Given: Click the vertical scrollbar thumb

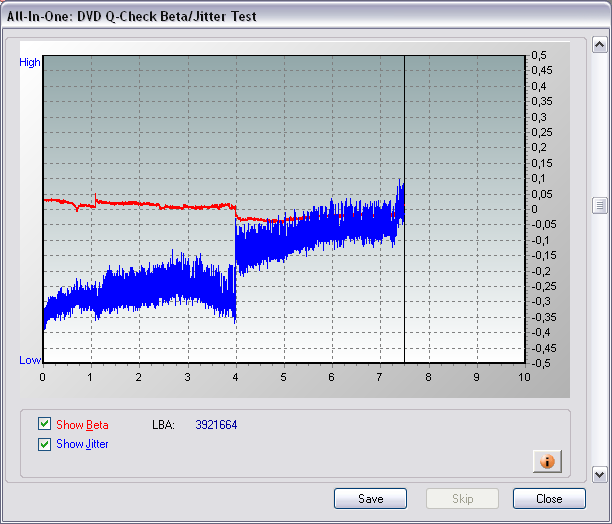Looking at the screenshot, I should click(600, 205).
